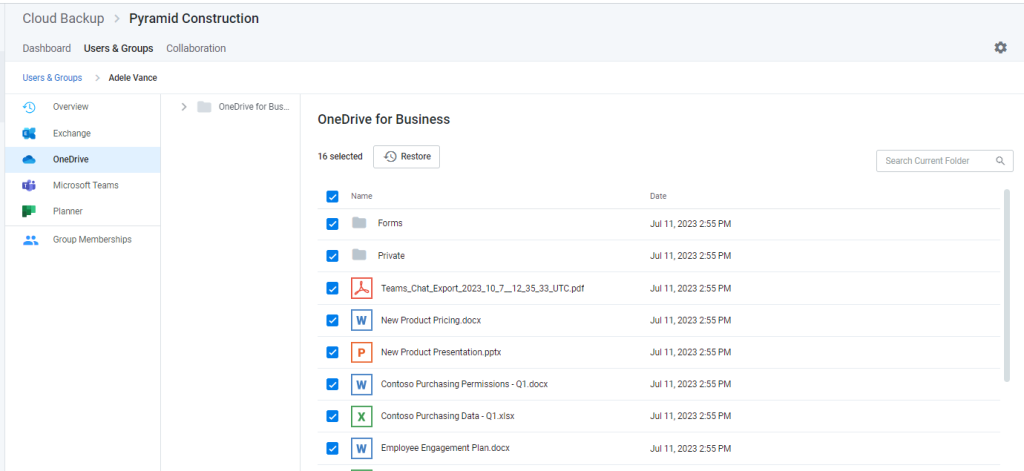The width and height of the screenshot is (1024, 471).
Task: Select Overview in the sidebar
Action: pyautogui.click(x=82, y=107)
